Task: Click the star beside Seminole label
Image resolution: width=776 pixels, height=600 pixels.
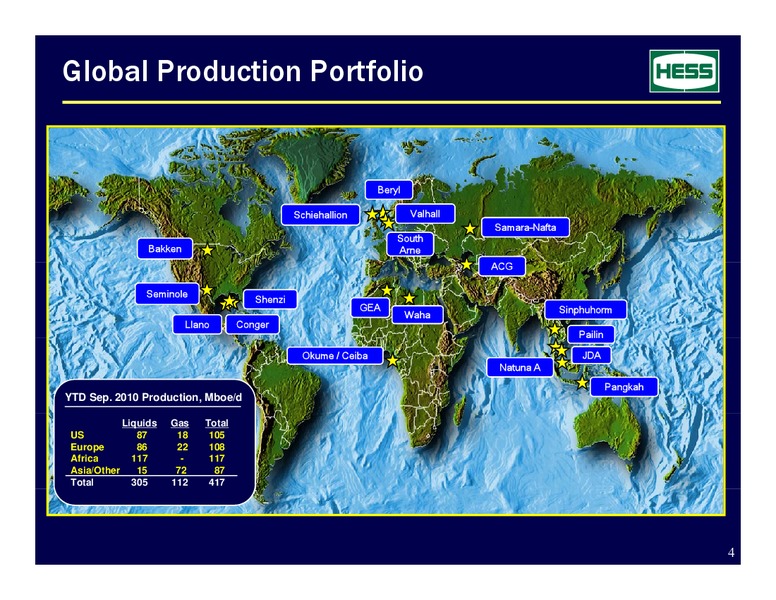Action: [207, 290]
